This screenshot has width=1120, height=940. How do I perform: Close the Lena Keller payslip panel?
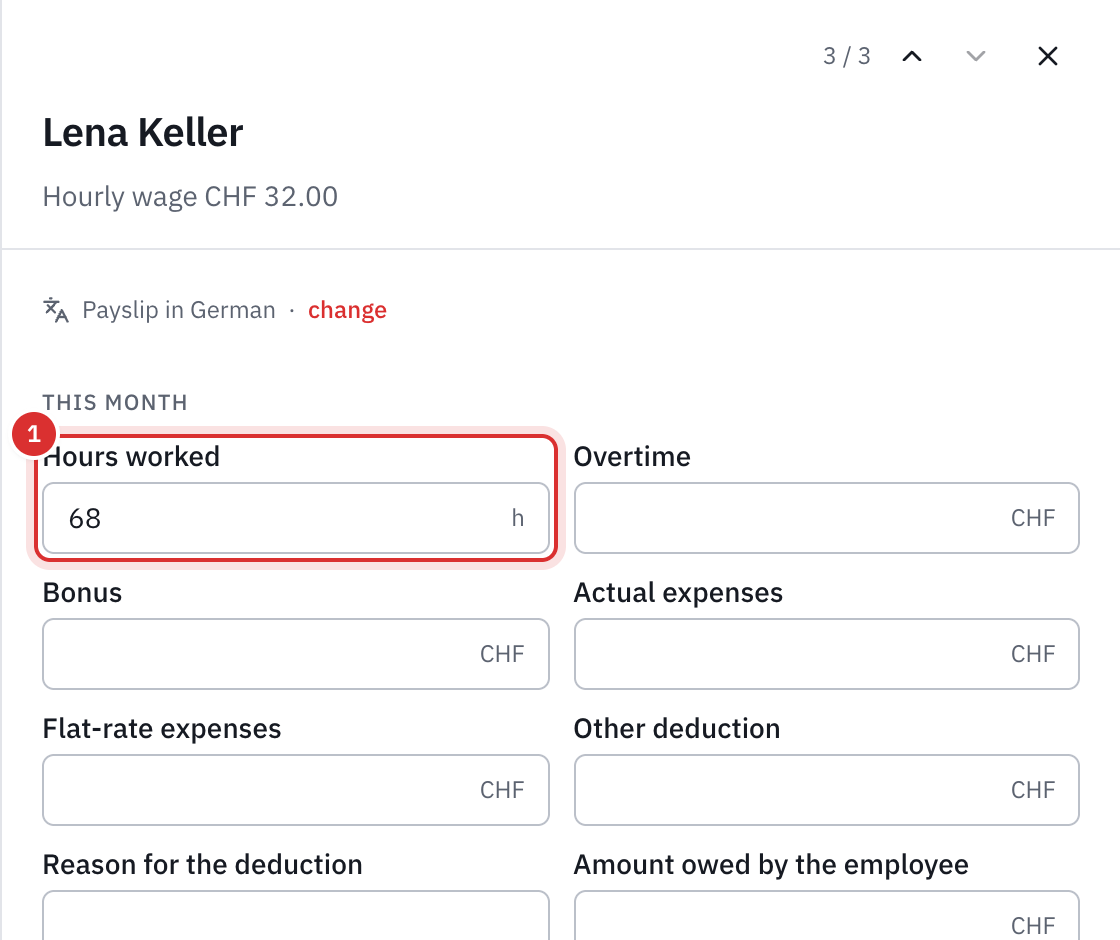(x=1047, y=56)
